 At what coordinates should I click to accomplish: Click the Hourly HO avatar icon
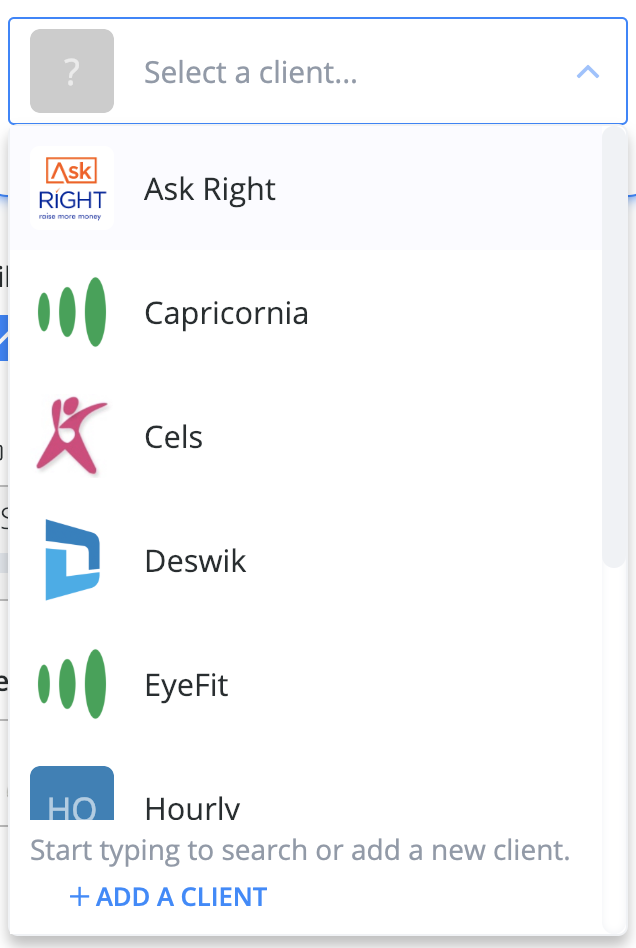72,793
